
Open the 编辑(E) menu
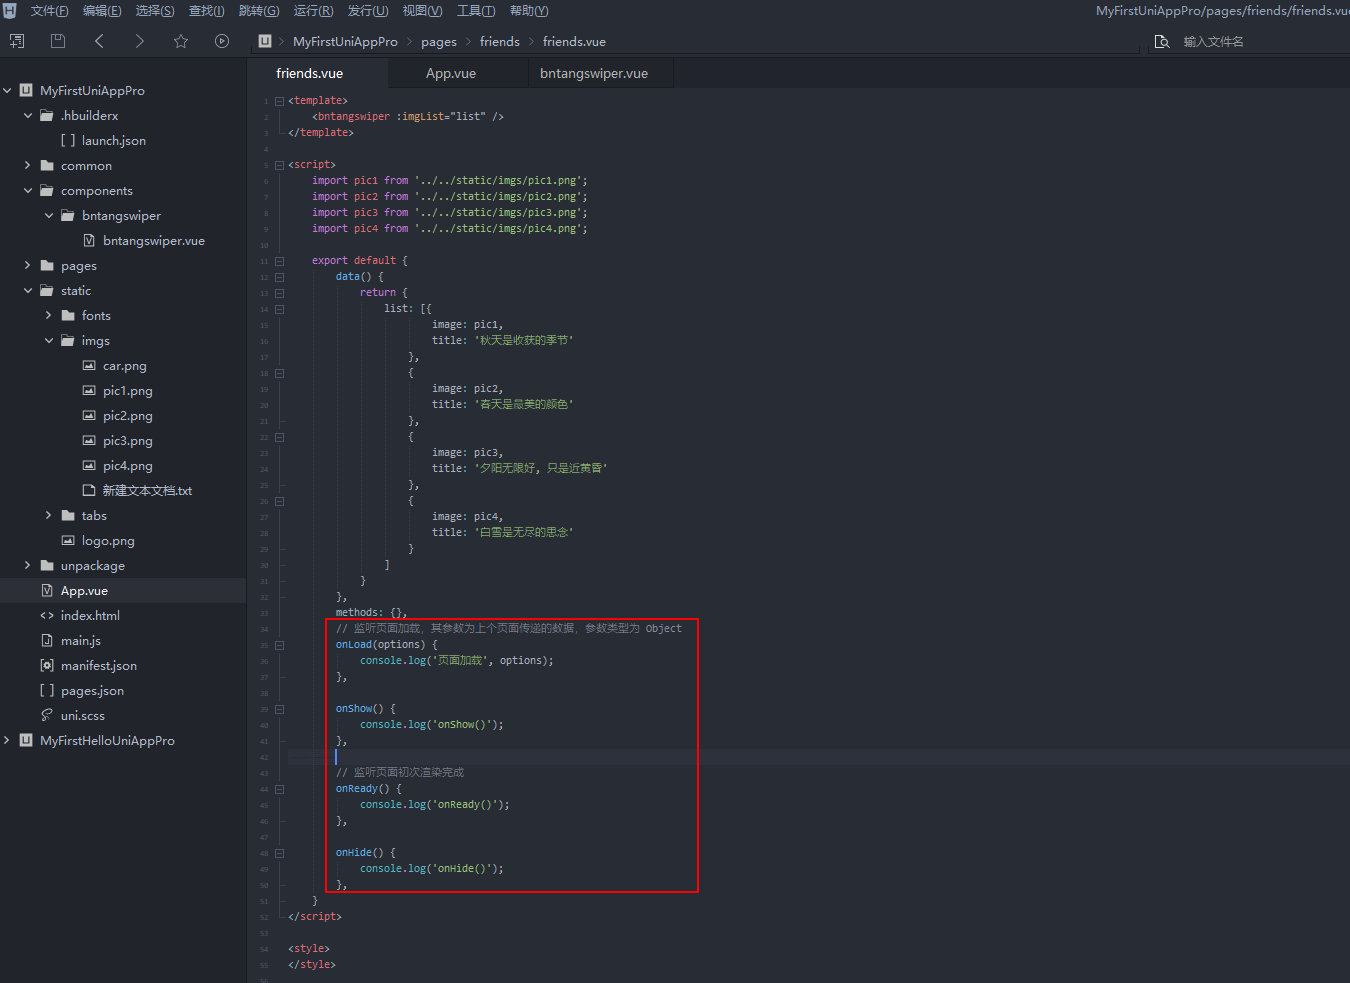coord(102,11)
